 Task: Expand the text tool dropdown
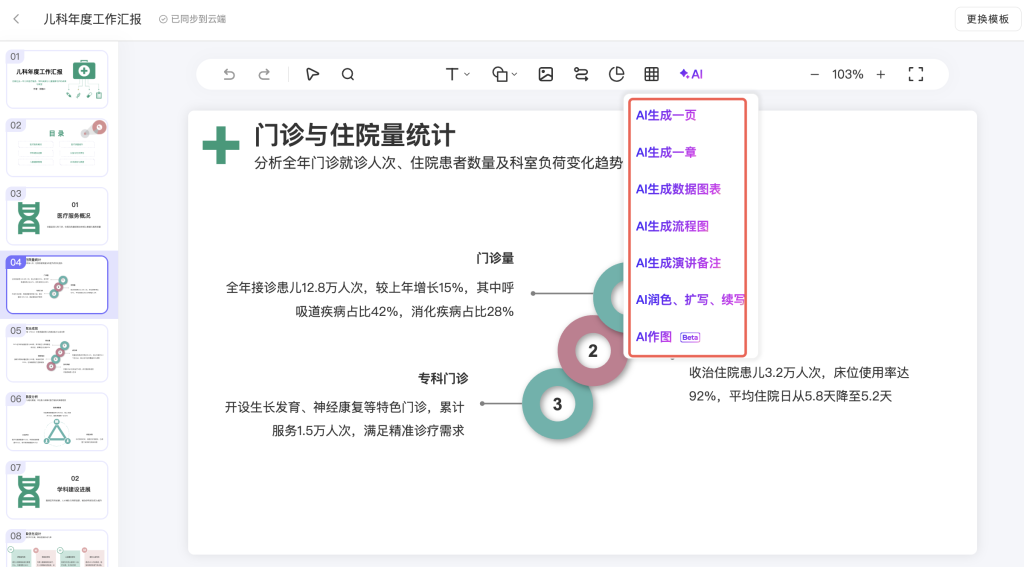point(457,74)
